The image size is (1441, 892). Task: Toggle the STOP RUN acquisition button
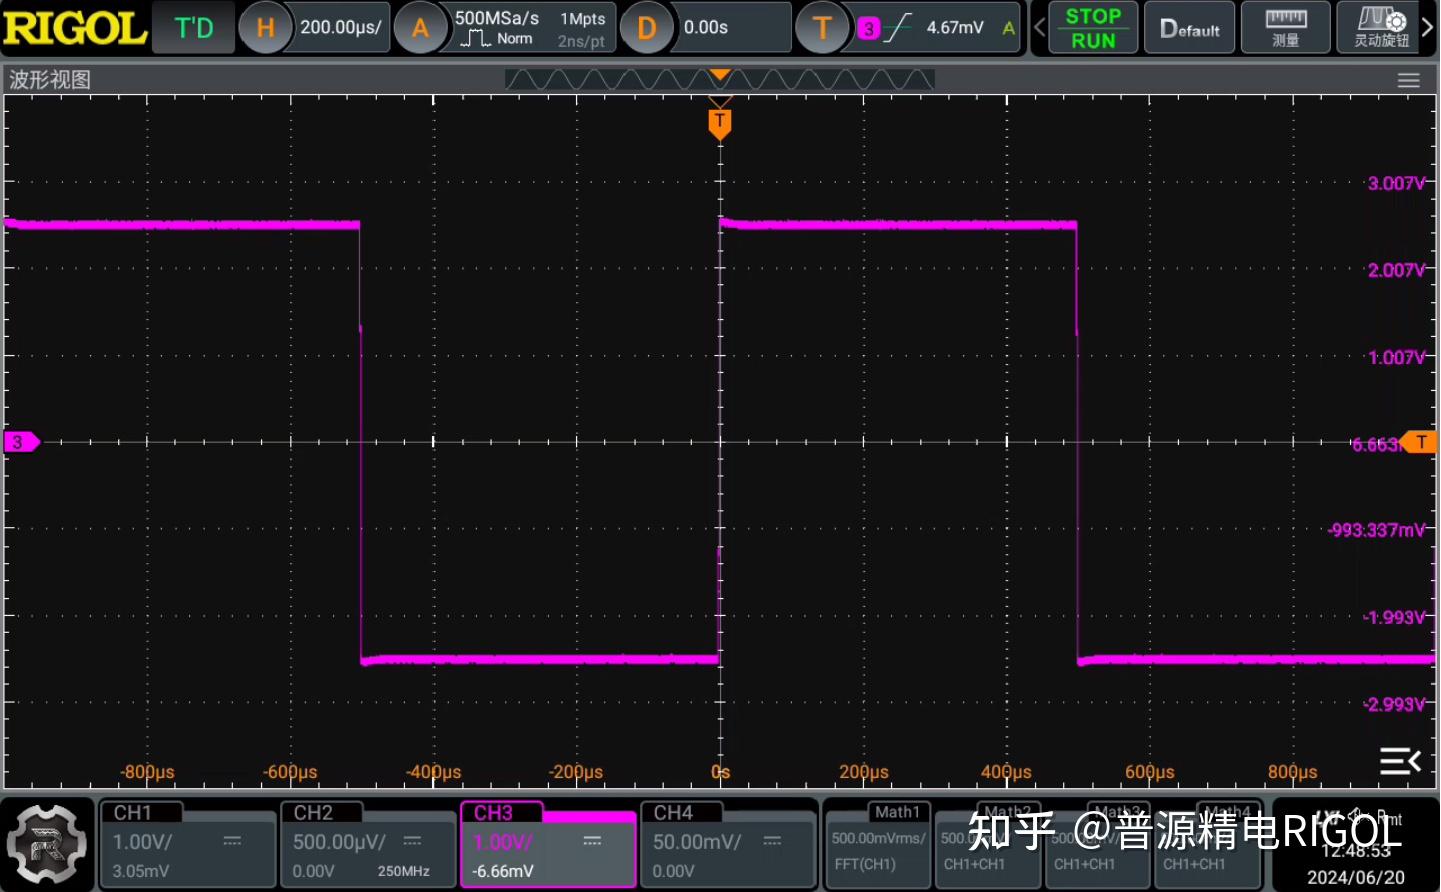[1093, 28]
